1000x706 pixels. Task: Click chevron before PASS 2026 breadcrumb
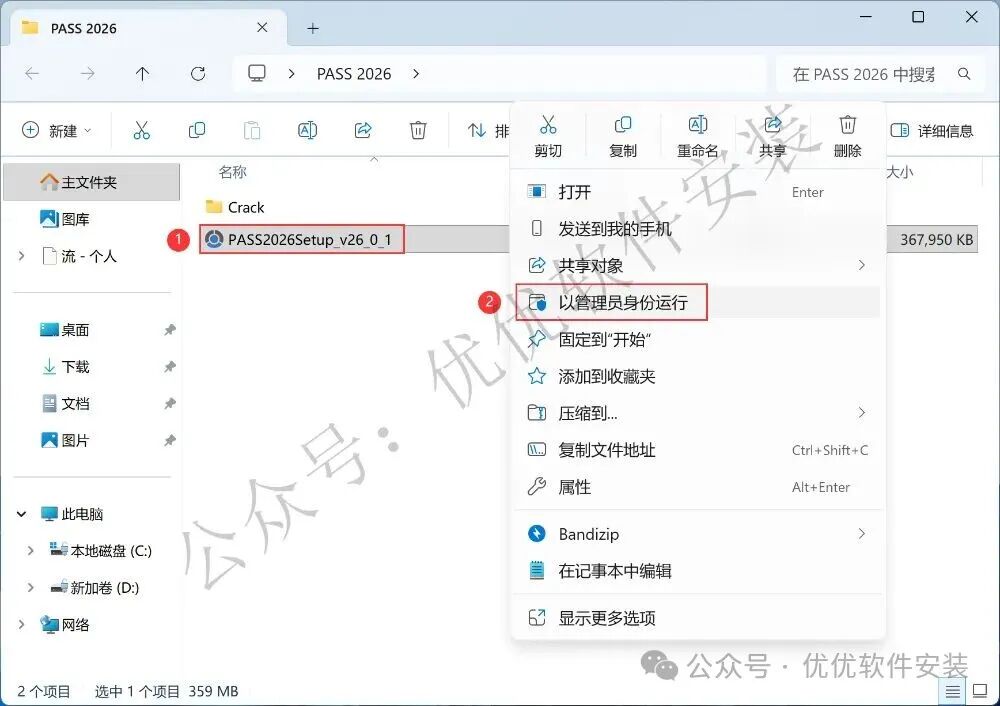pyautogui.click(x=291, y=74)
